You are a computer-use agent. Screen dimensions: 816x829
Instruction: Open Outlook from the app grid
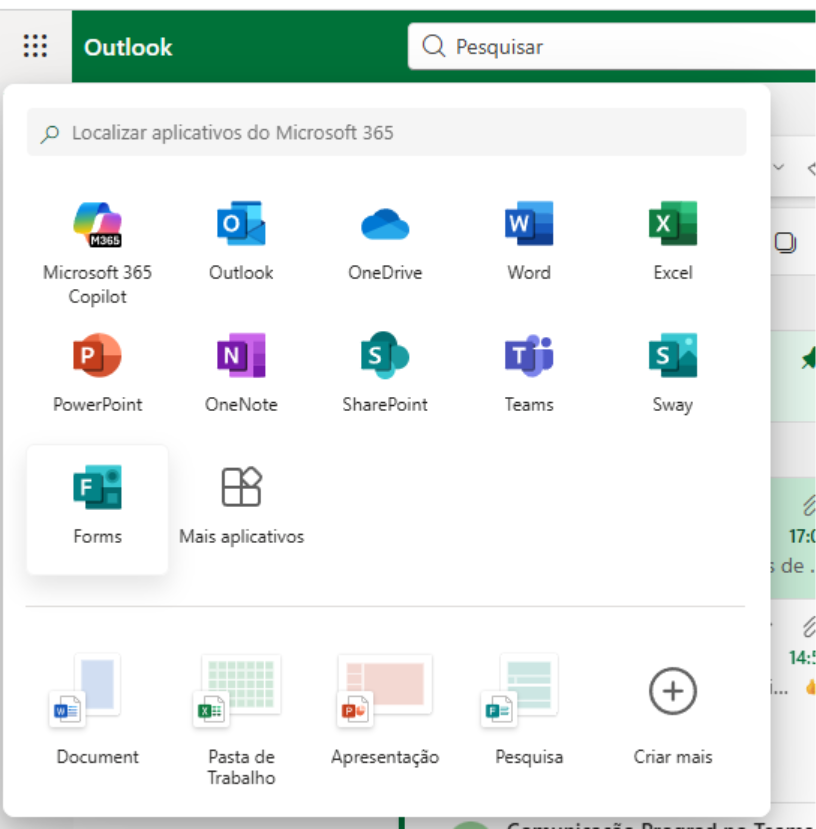(241, 240)
